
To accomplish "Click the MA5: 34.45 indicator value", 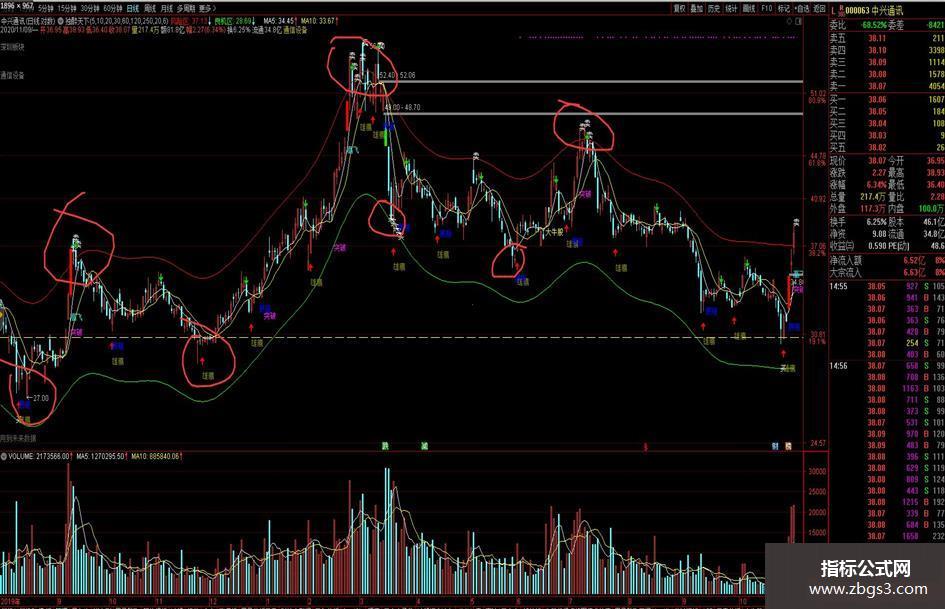I will tap(279, 21).
